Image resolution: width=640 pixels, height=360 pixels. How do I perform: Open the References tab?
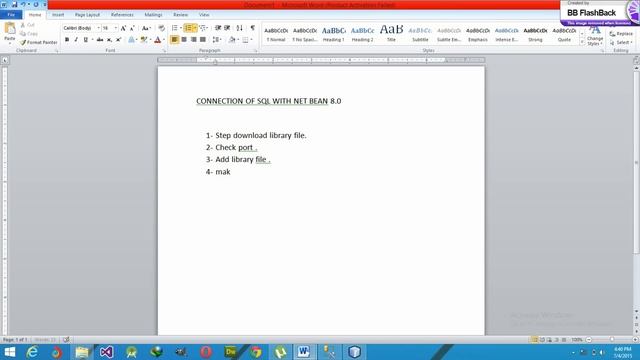[x=122, y=15]
